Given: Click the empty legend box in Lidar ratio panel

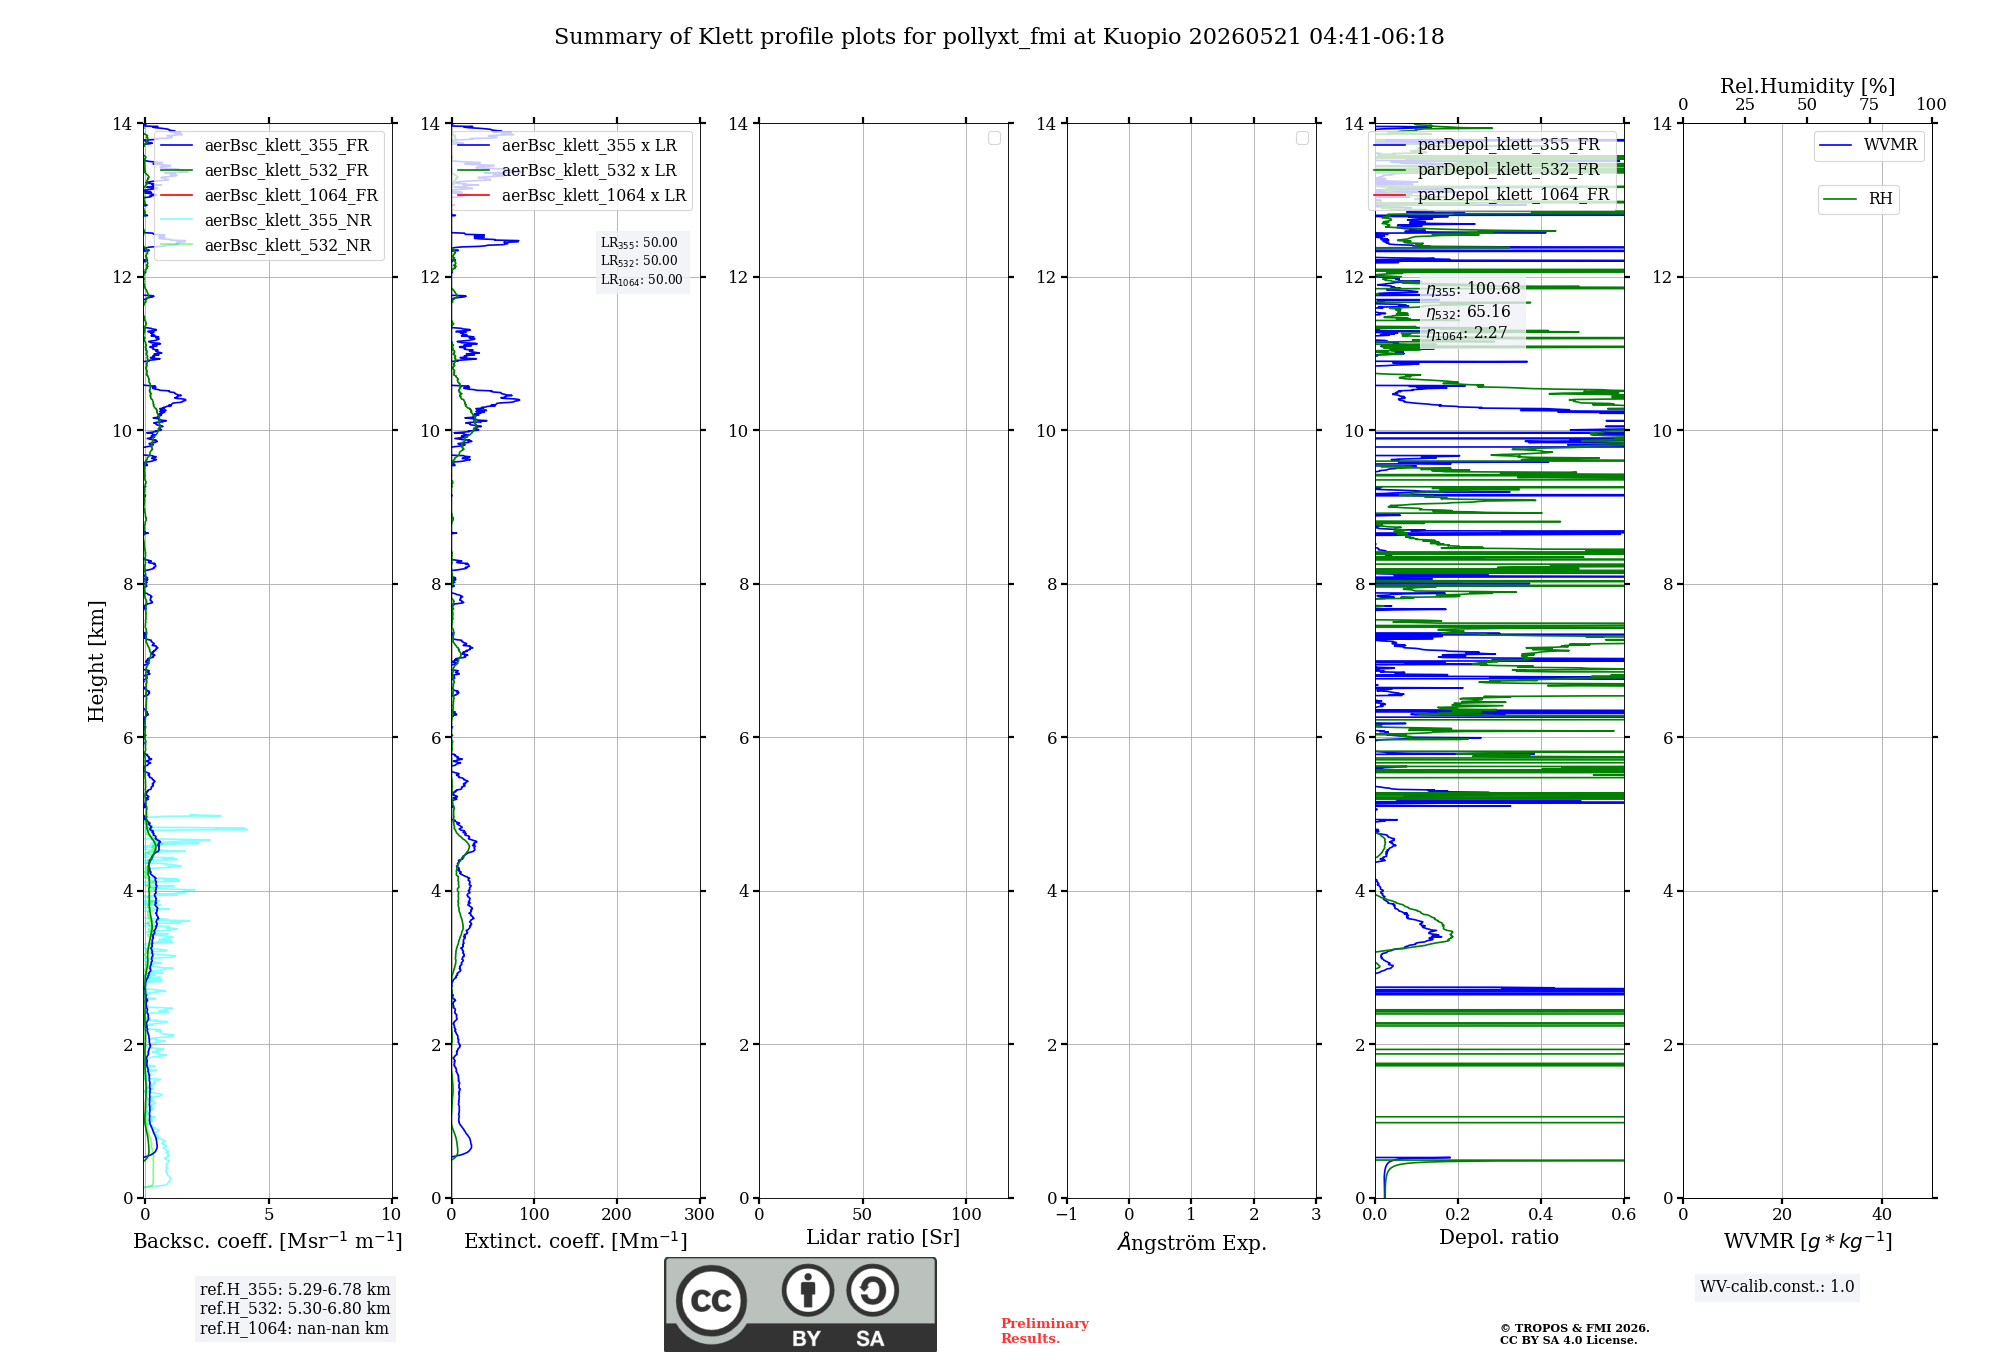Looking at the screenshot, I should point(994,138).
